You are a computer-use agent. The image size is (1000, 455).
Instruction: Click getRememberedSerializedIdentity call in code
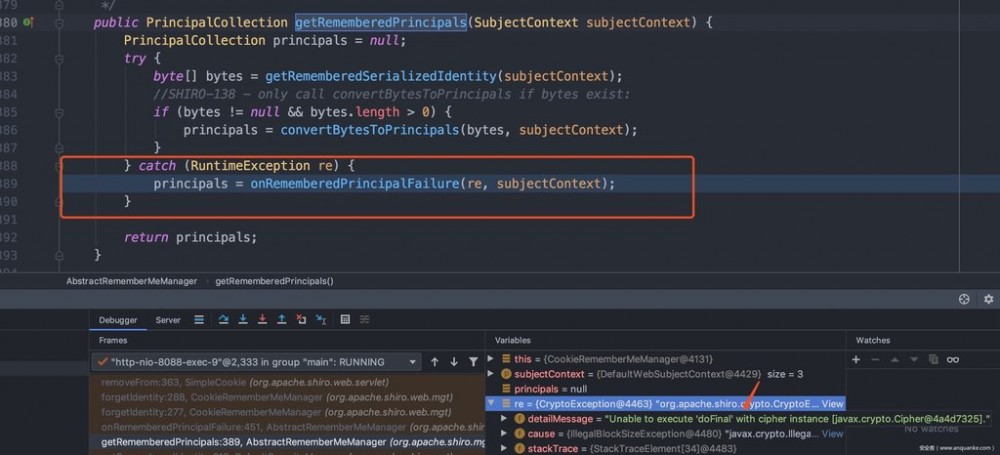381,77
